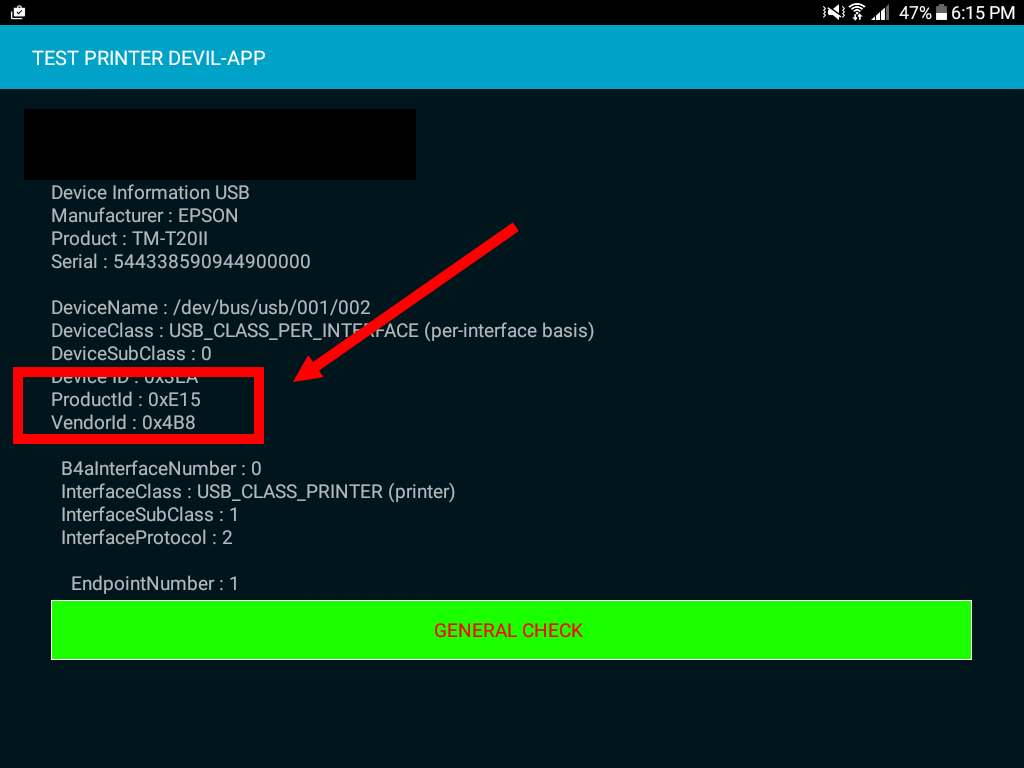This screenshot has height=768, width=1024.
Task: Tap the 6:15 PM clock
Action: coord(983,13)
